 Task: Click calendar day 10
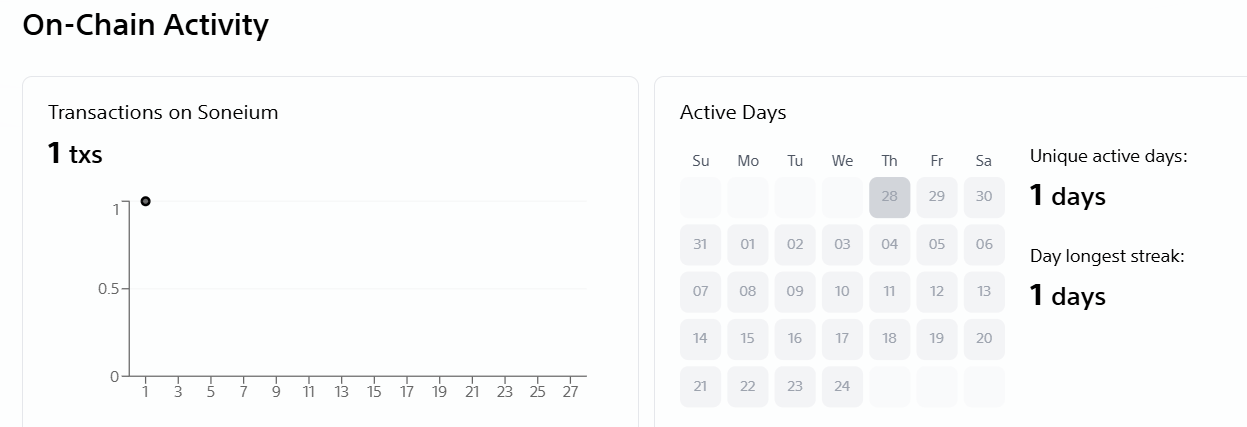(842, 291)
